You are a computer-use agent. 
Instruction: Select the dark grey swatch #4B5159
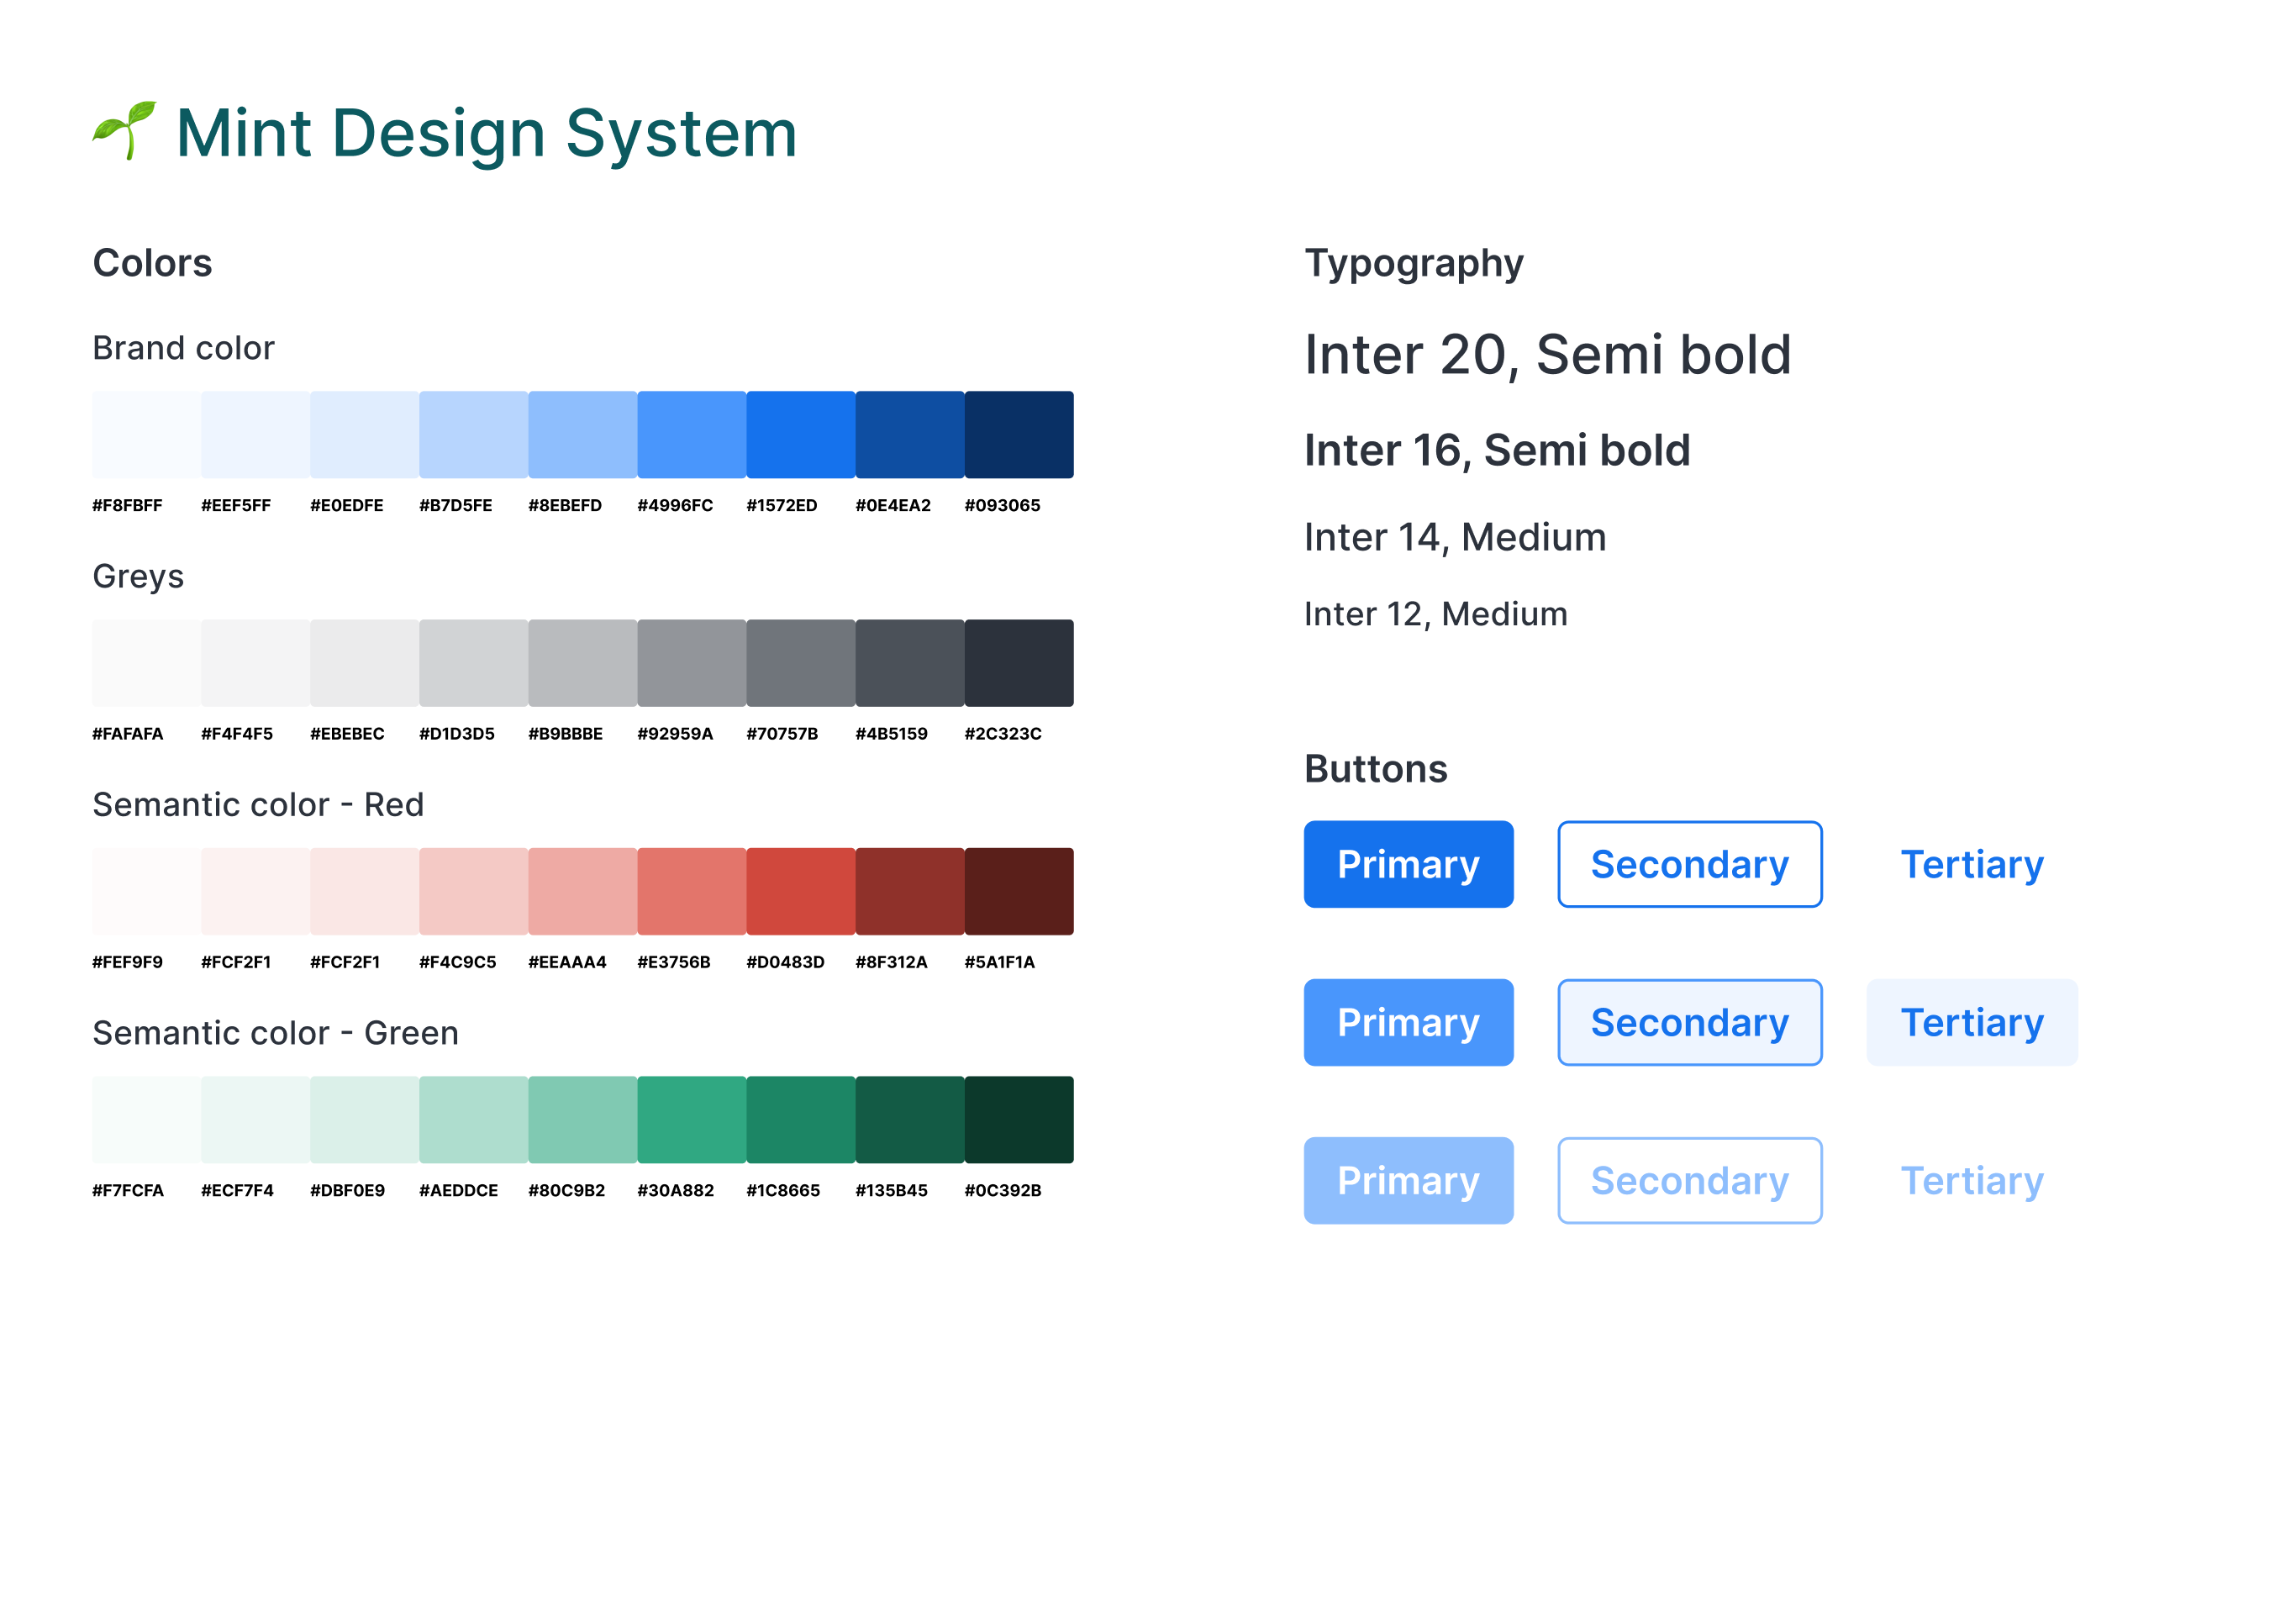pyautogui.click(x=910, y=663)
